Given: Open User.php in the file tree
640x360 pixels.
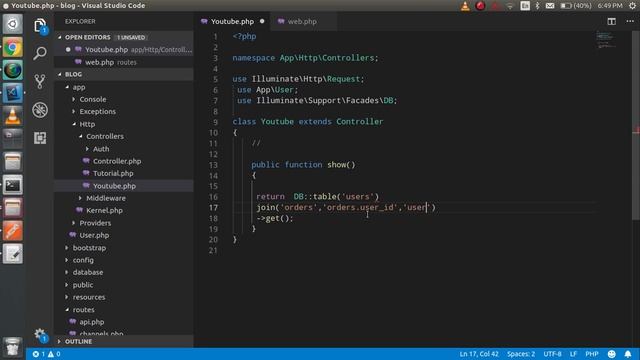Looking at the screenshot, I should pyautogui.click(x=94, y=235).
